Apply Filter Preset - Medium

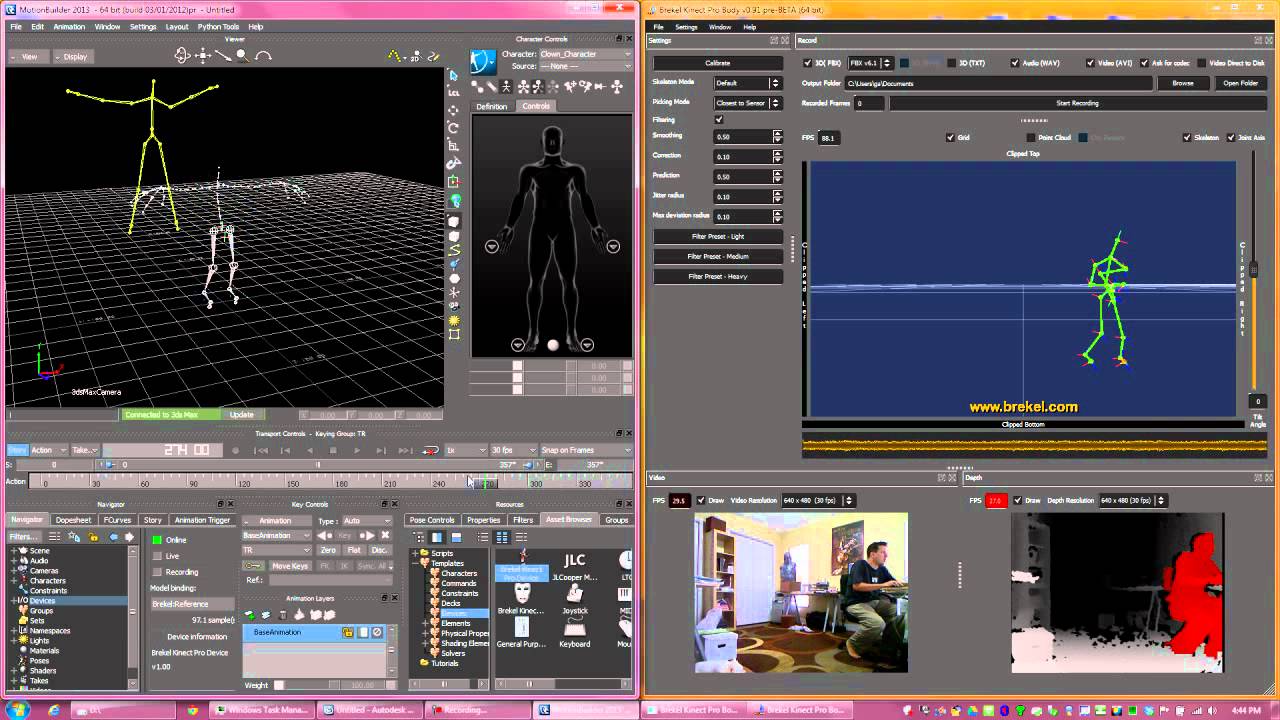tap(718, 256)
